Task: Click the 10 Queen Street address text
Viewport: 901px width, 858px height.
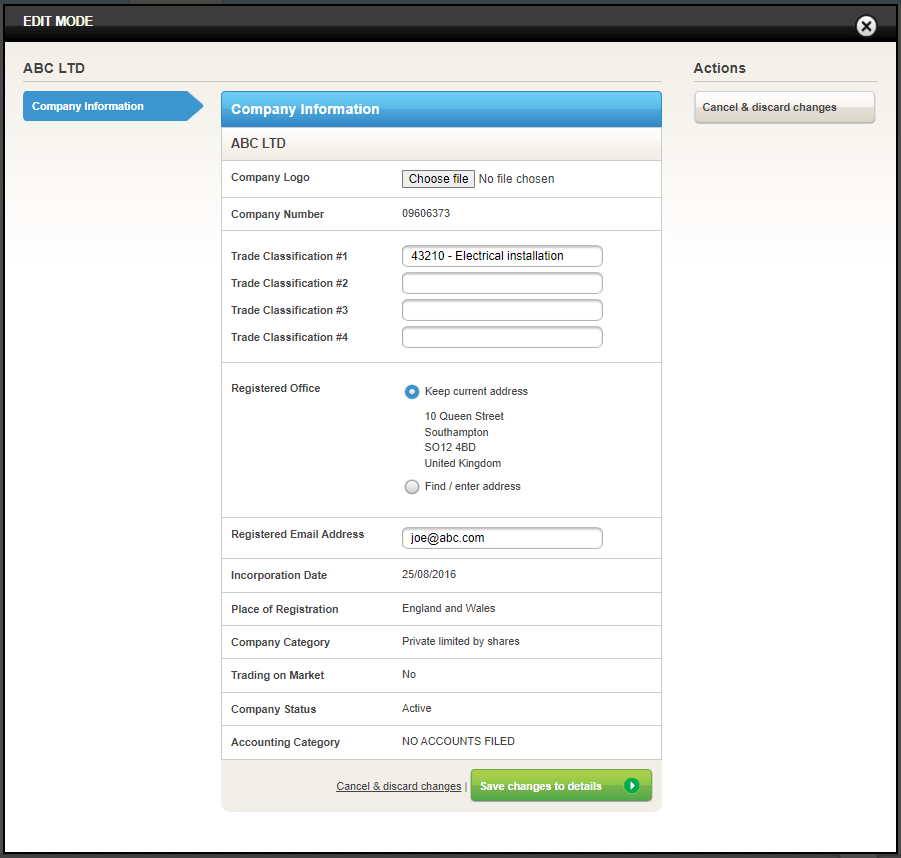Action: (x=464, y=416)
